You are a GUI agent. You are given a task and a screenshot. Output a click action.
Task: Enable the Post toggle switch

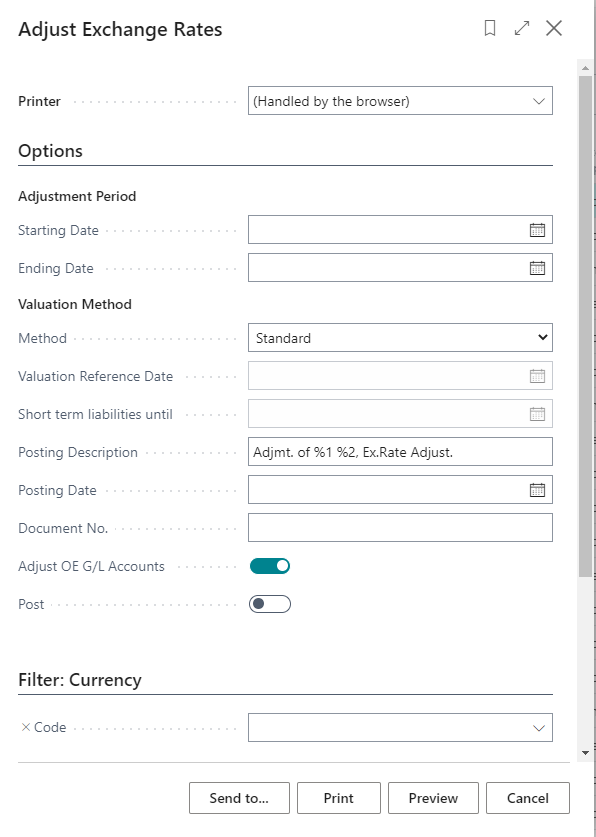tap(270, 604)
